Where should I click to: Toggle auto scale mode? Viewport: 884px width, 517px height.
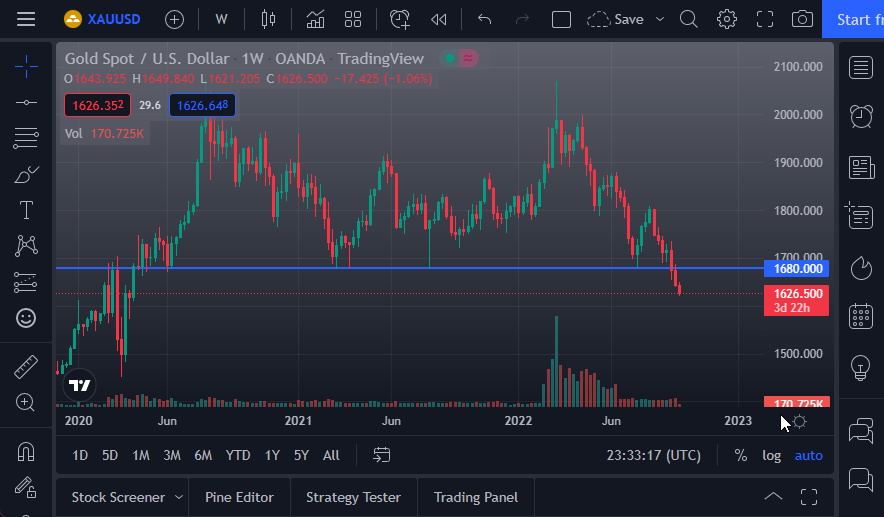click(x=808, y=455)
